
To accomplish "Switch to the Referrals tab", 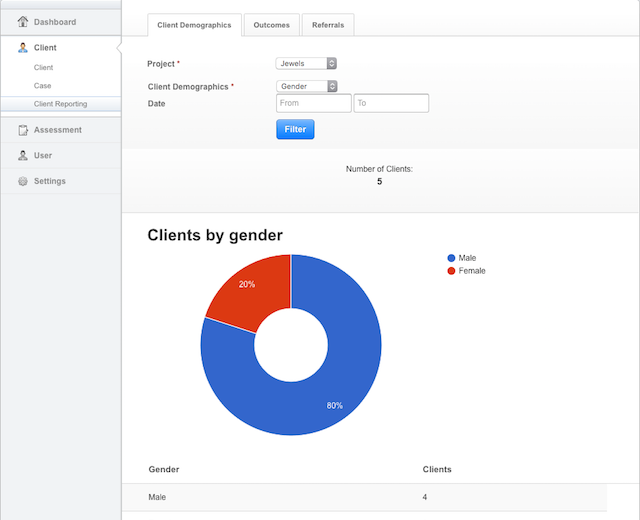I will pos(328,25).
